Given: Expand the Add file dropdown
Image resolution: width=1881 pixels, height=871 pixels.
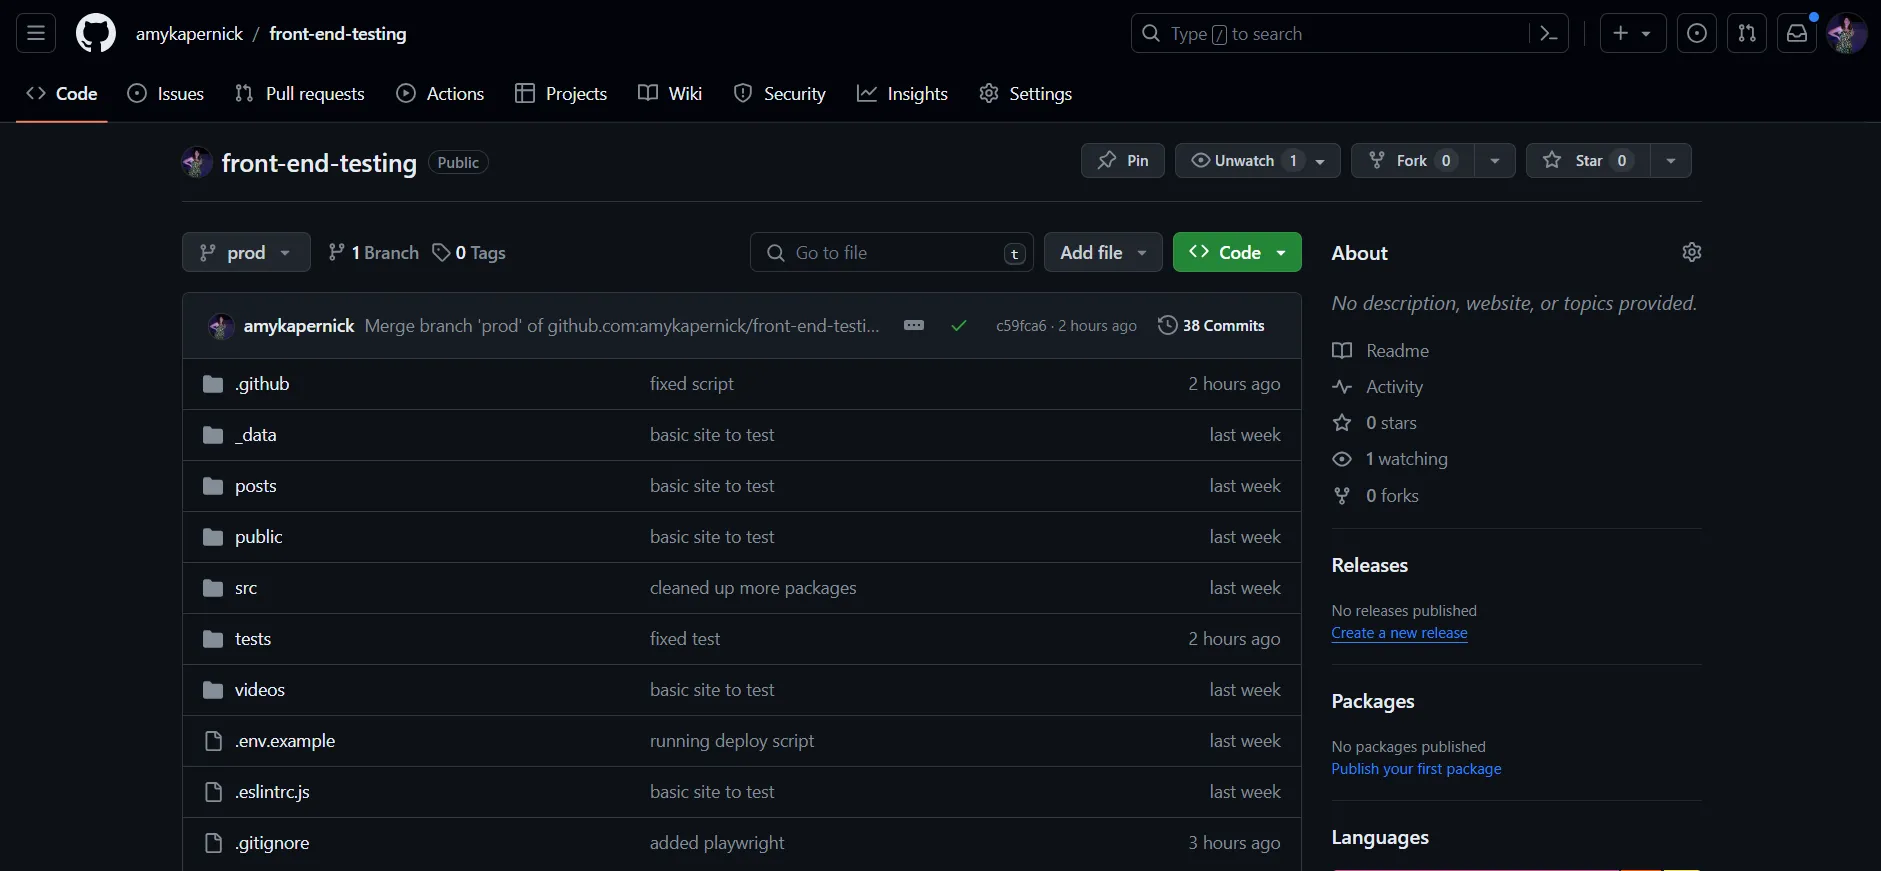Looking at the screenshot, I should (x=1102, y=253).
